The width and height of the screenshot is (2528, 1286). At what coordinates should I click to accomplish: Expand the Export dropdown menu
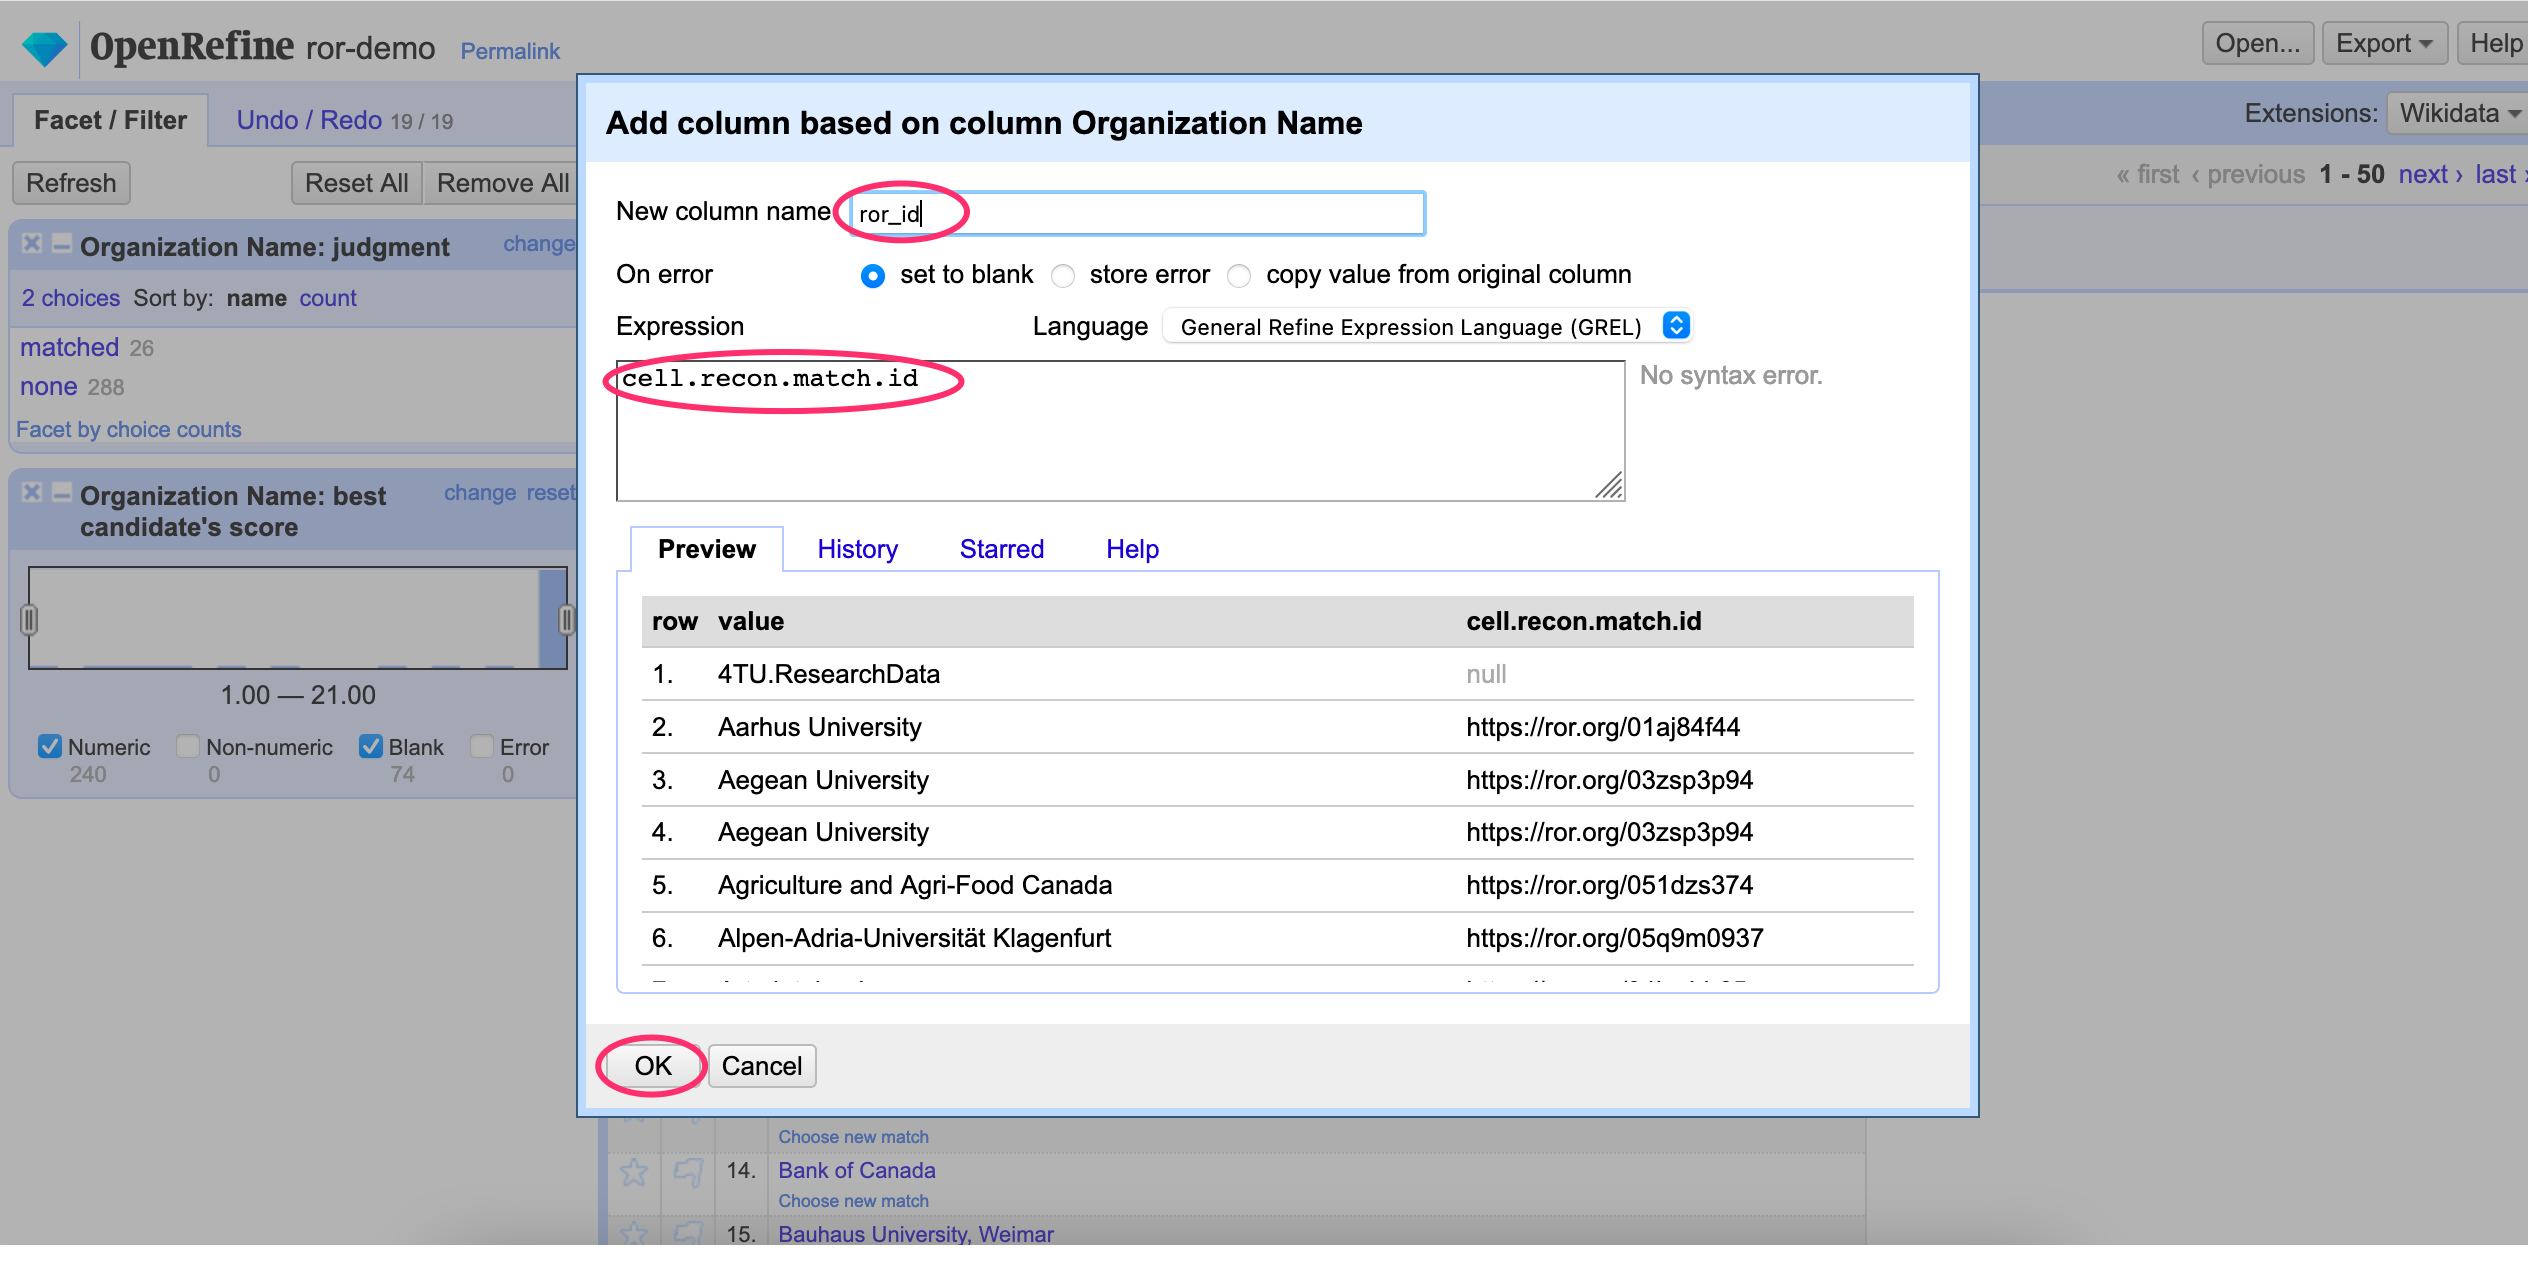(2384, 44)
